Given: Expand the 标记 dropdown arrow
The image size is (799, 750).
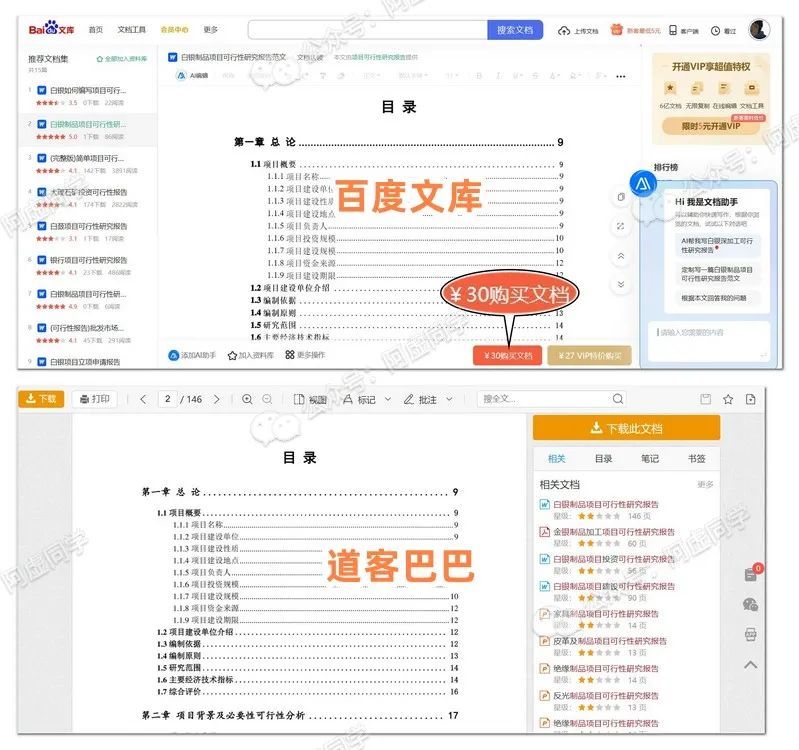Looking at the screenshot, I should click(388, 399).
